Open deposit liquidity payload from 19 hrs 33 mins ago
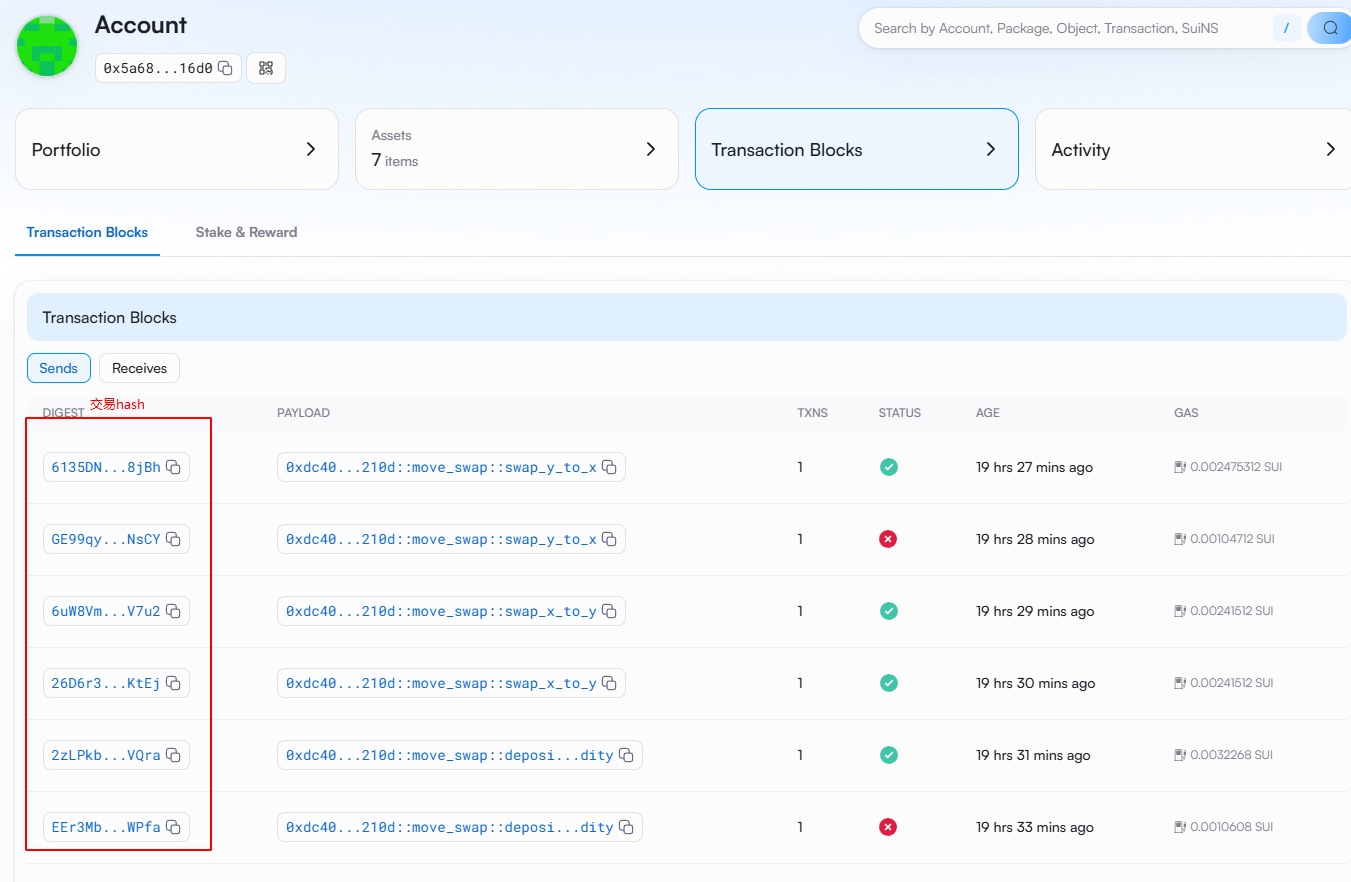This screenshot has height=882, width=1351. [x=449, y=827]
